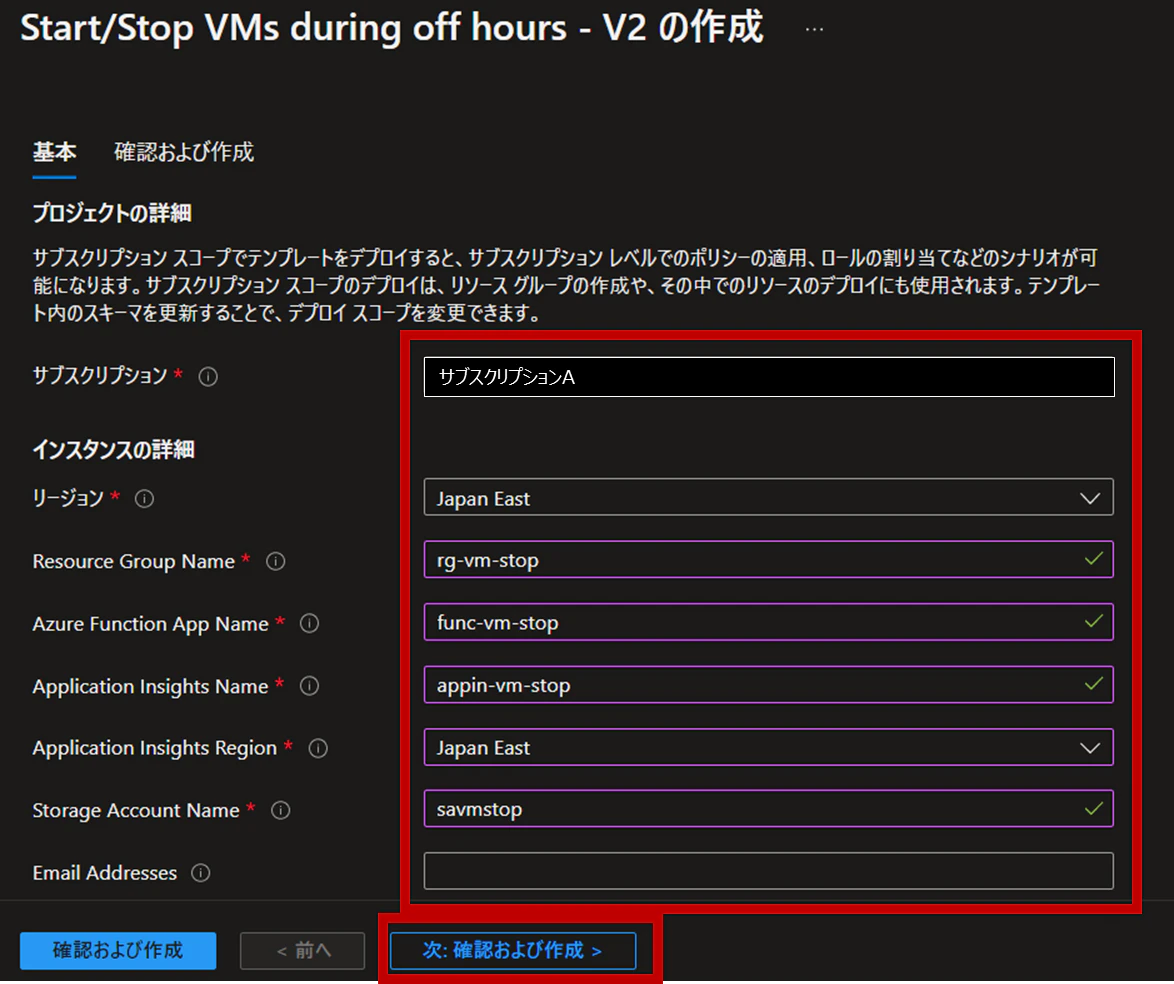Click the < 前へ button
This screenshot has height=984, width=1174.
click(x=302, y=950)
